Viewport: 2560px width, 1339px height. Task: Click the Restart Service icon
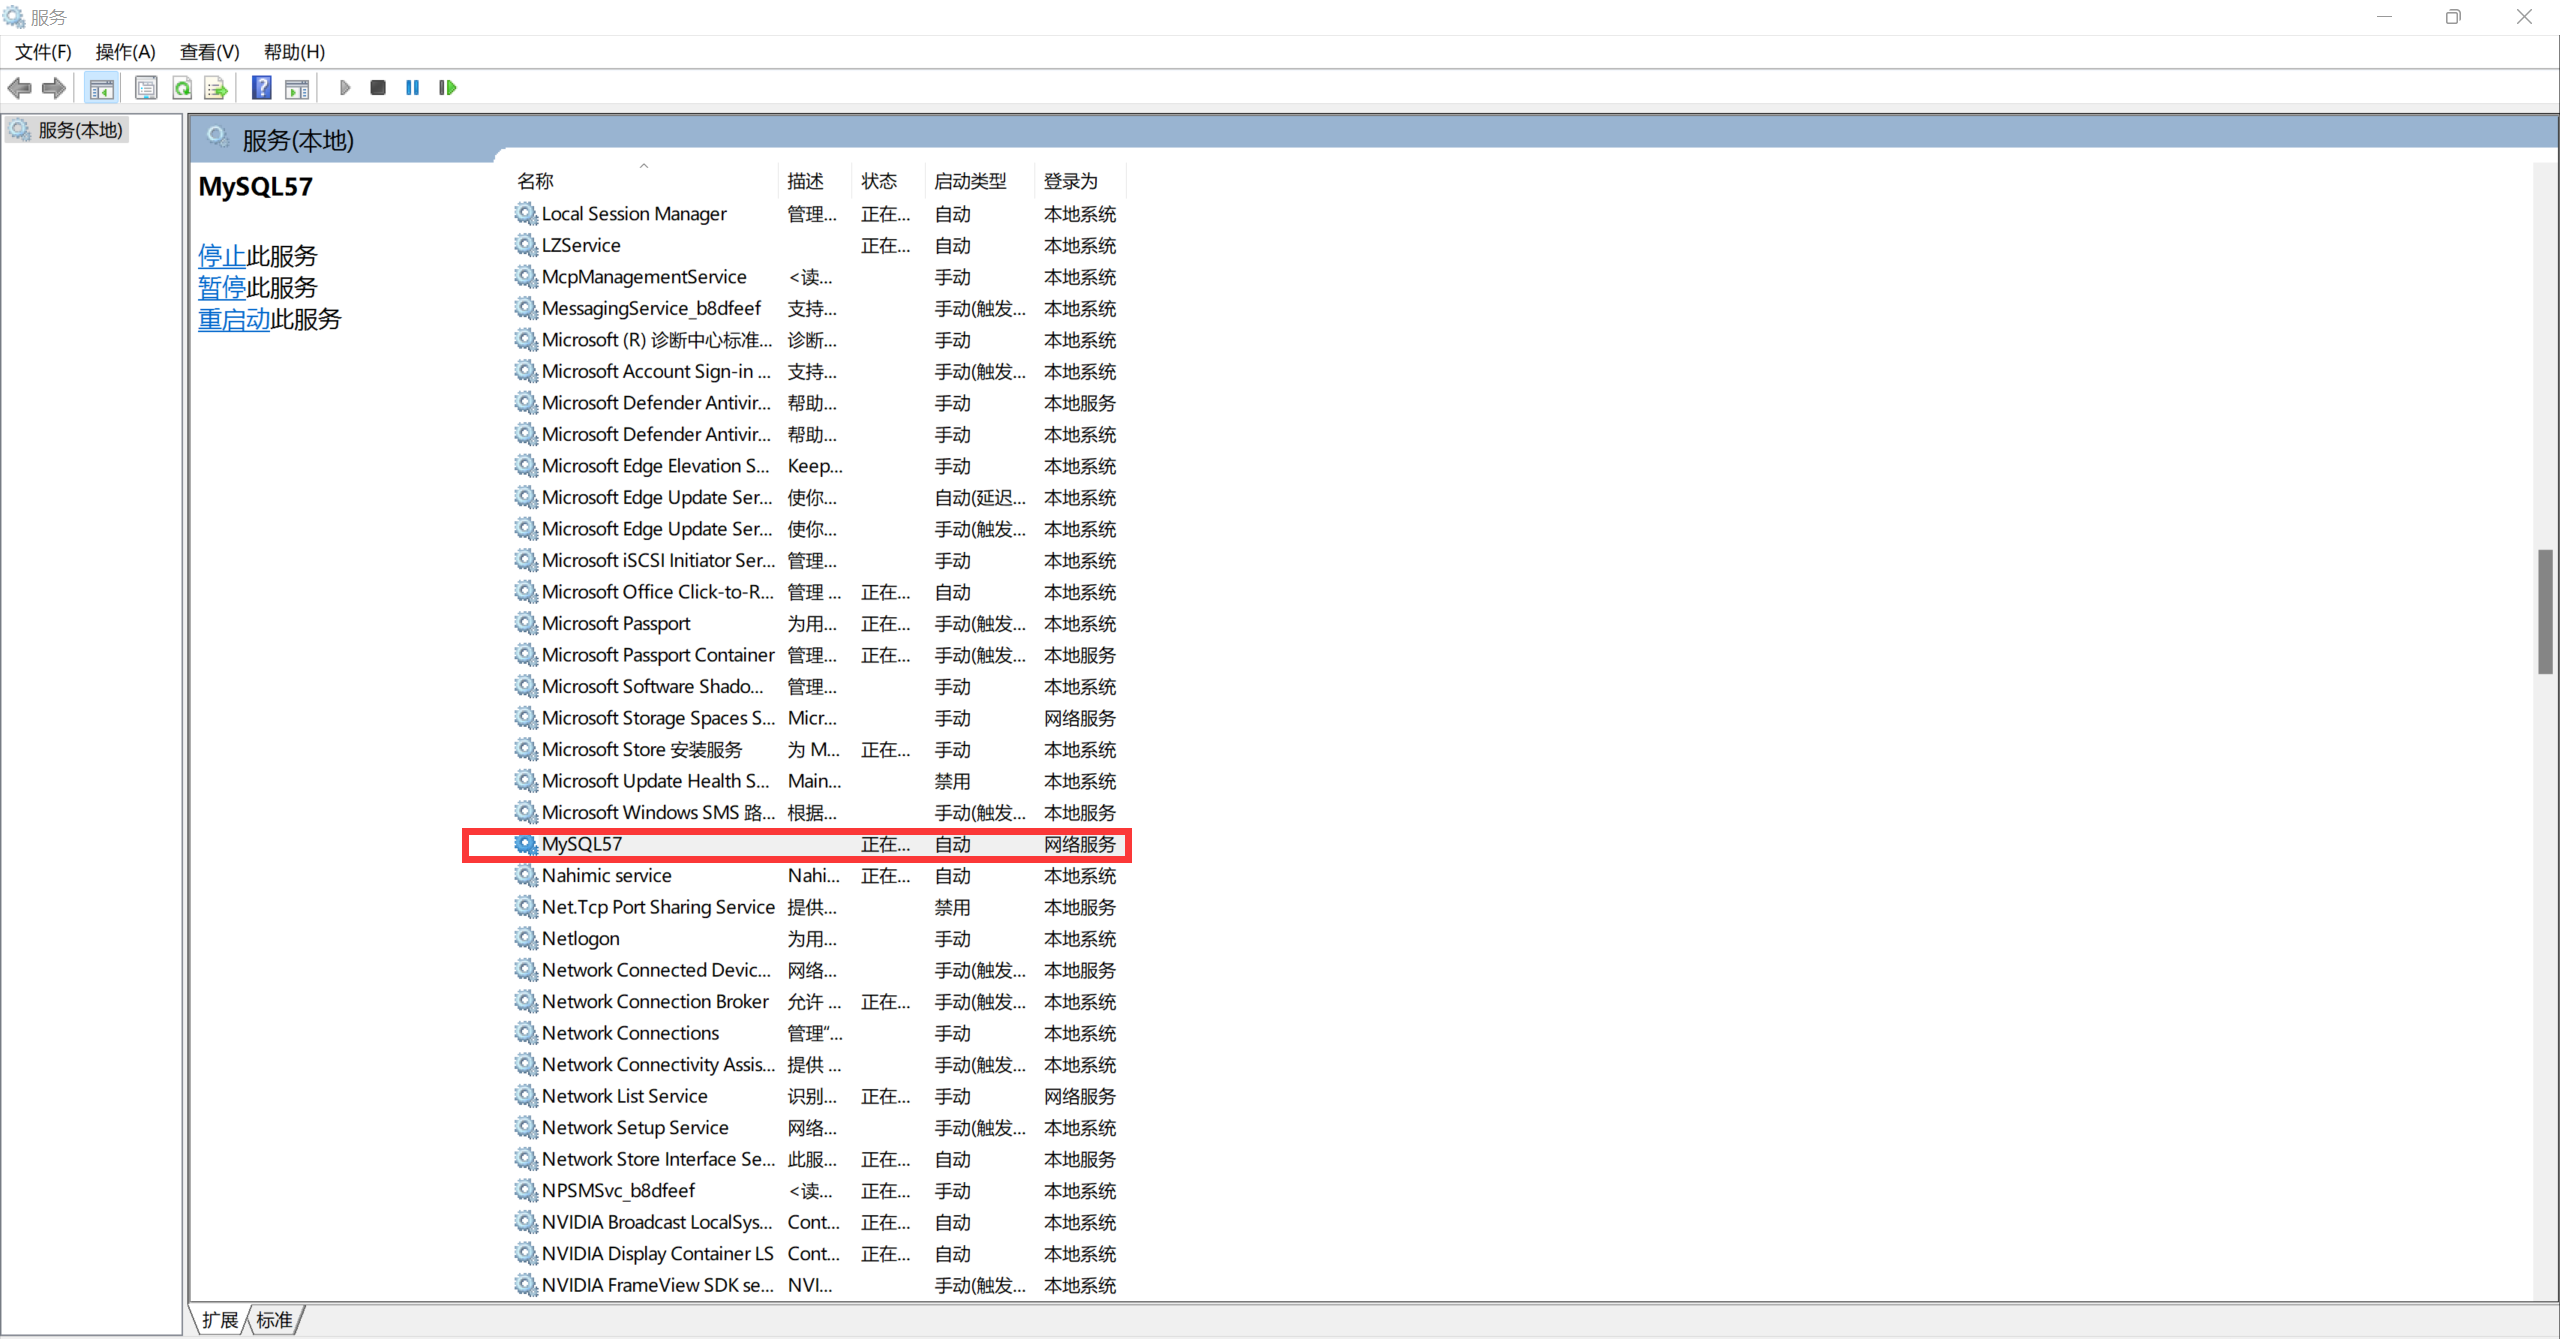[x=447, y=88]
